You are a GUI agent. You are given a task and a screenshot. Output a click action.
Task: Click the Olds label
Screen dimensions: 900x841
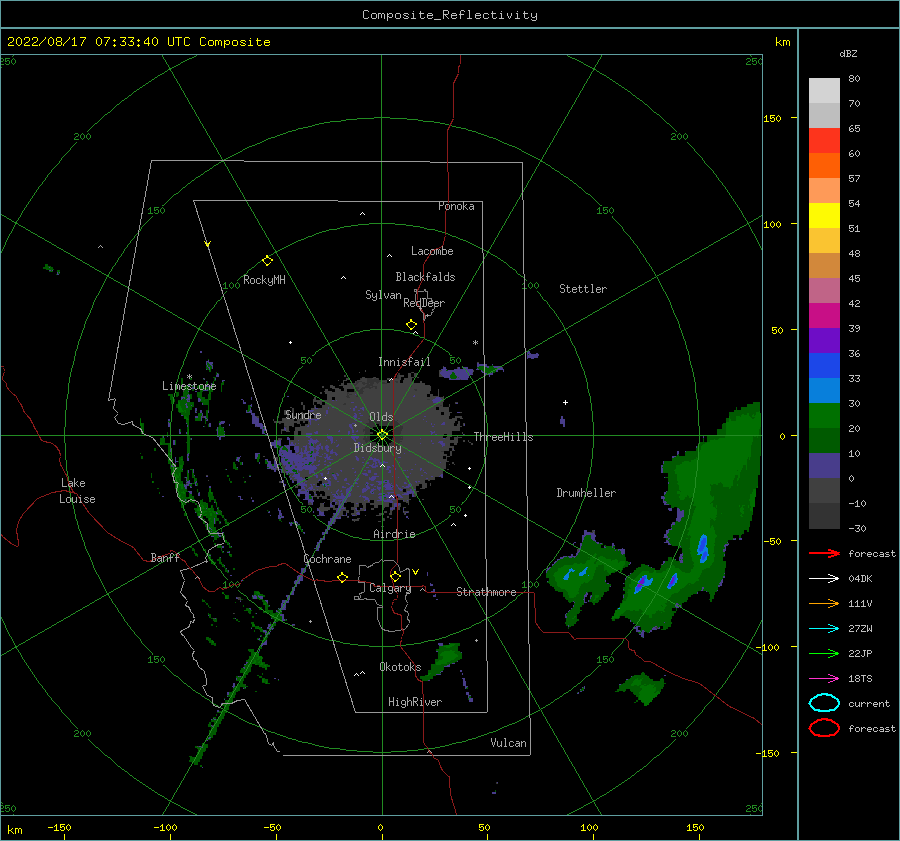[381, 417]
